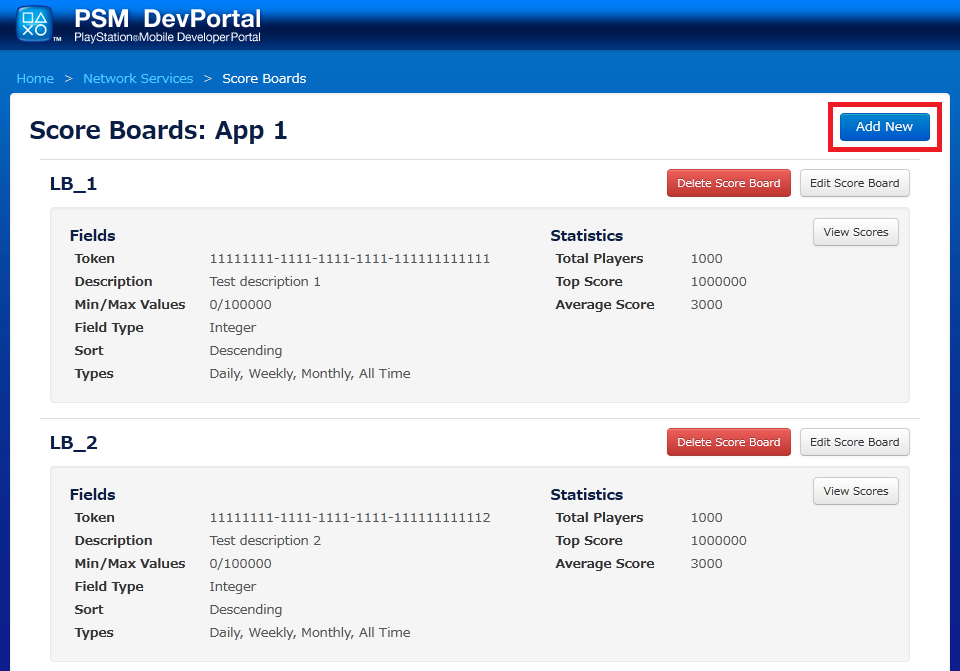960x671 pixels.
Task: Click the LB_1 token value ending in 1111
Action: (349, 258)
